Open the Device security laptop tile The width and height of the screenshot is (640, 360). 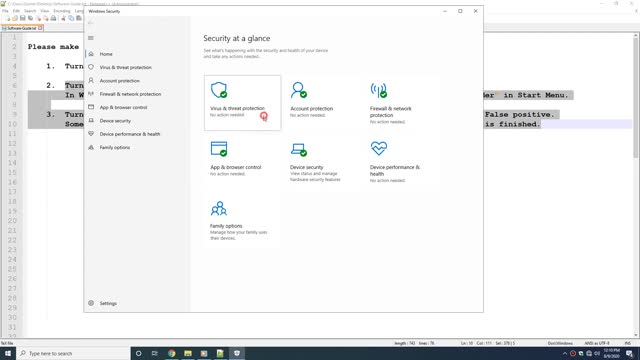tap(322, 161)
